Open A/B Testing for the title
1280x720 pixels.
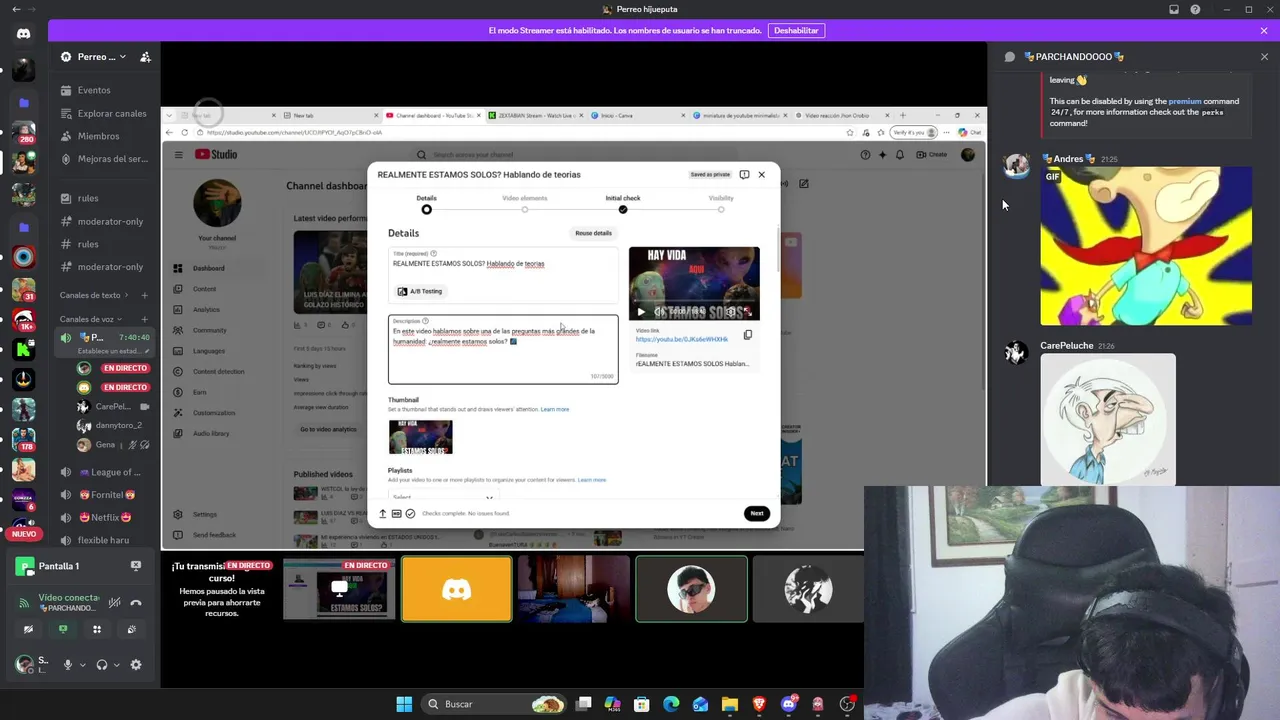coord(420,291)
